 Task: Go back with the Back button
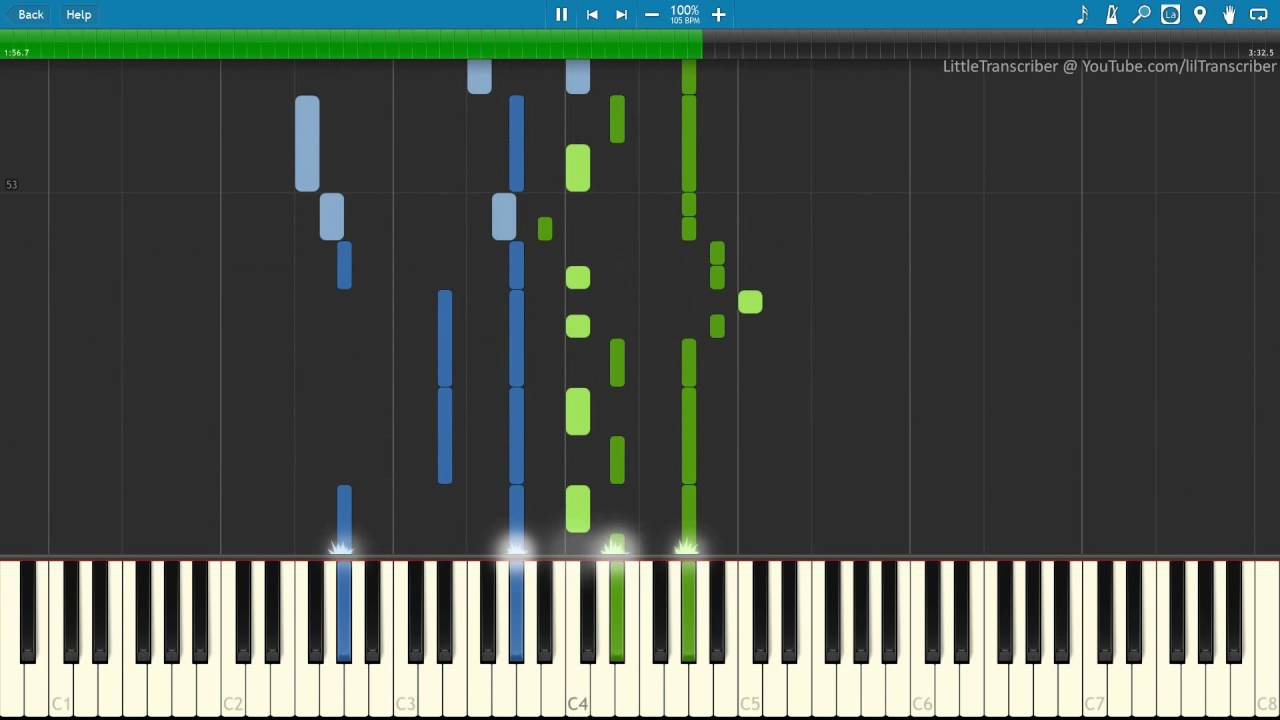pyautogui.click(x=25, y=14)
